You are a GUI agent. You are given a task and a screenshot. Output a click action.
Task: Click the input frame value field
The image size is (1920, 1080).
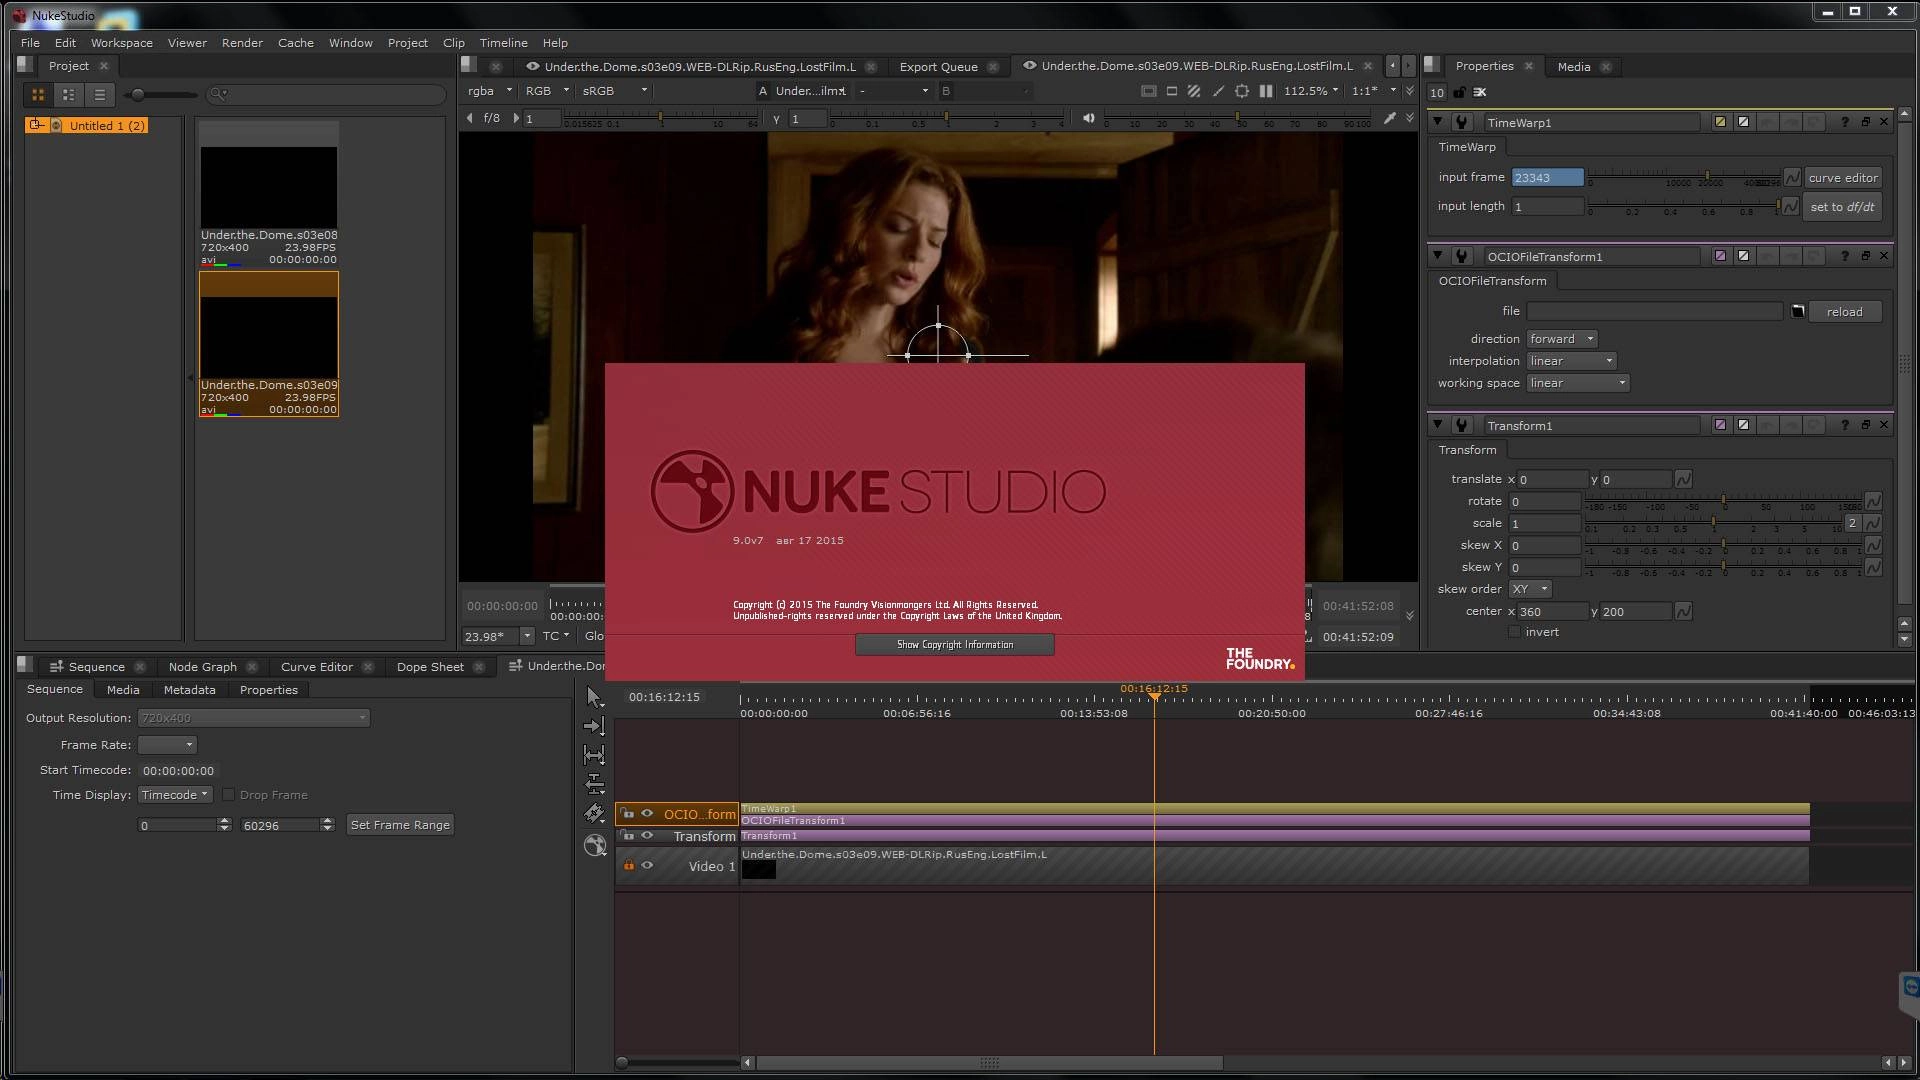1547,178
